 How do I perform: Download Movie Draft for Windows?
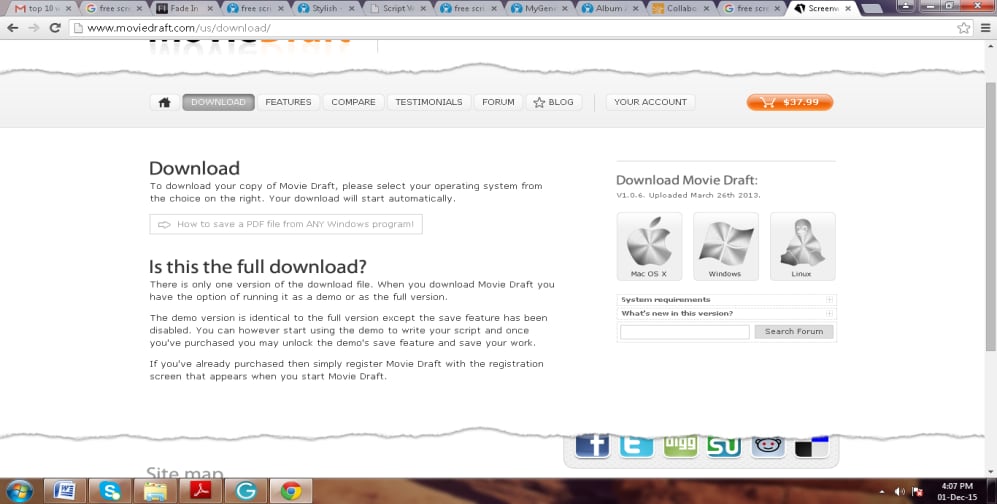coord(725,247)
